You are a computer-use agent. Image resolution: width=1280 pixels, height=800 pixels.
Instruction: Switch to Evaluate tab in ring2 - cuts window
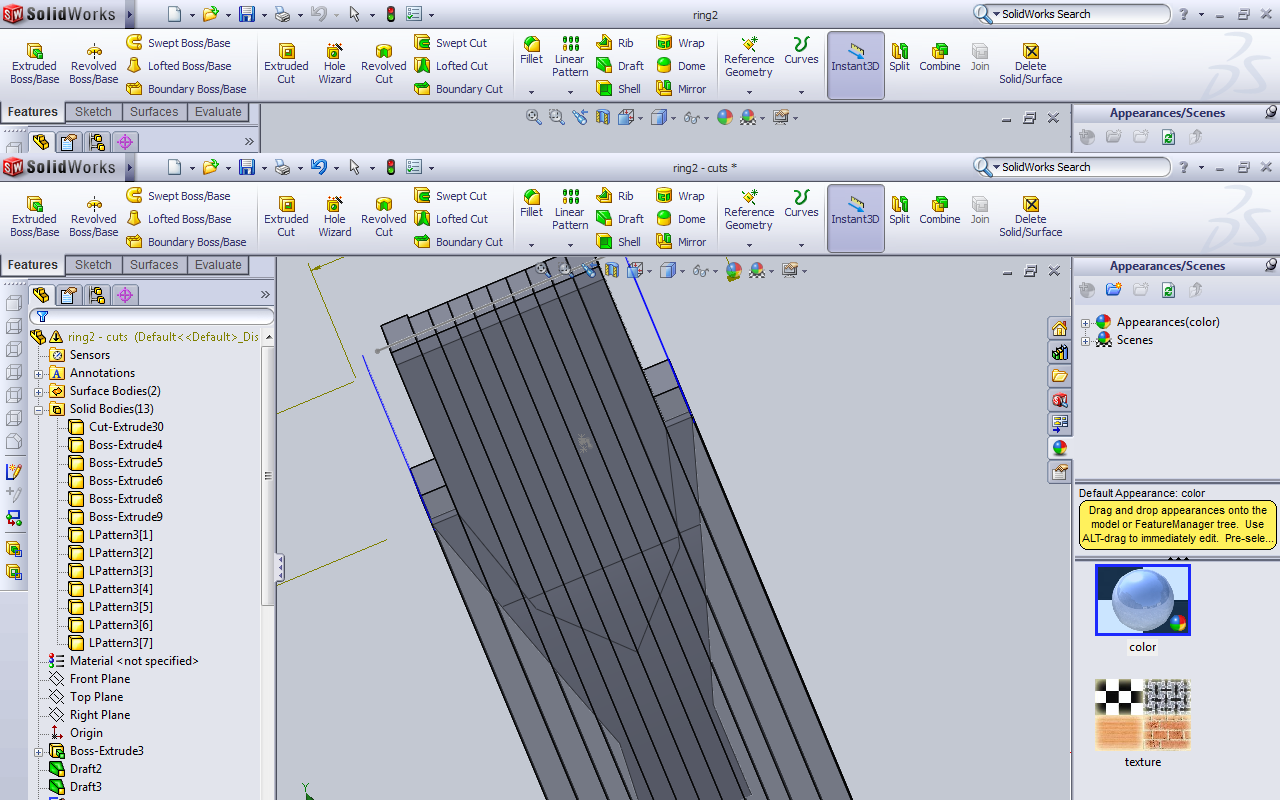click(x=218, y=265)
